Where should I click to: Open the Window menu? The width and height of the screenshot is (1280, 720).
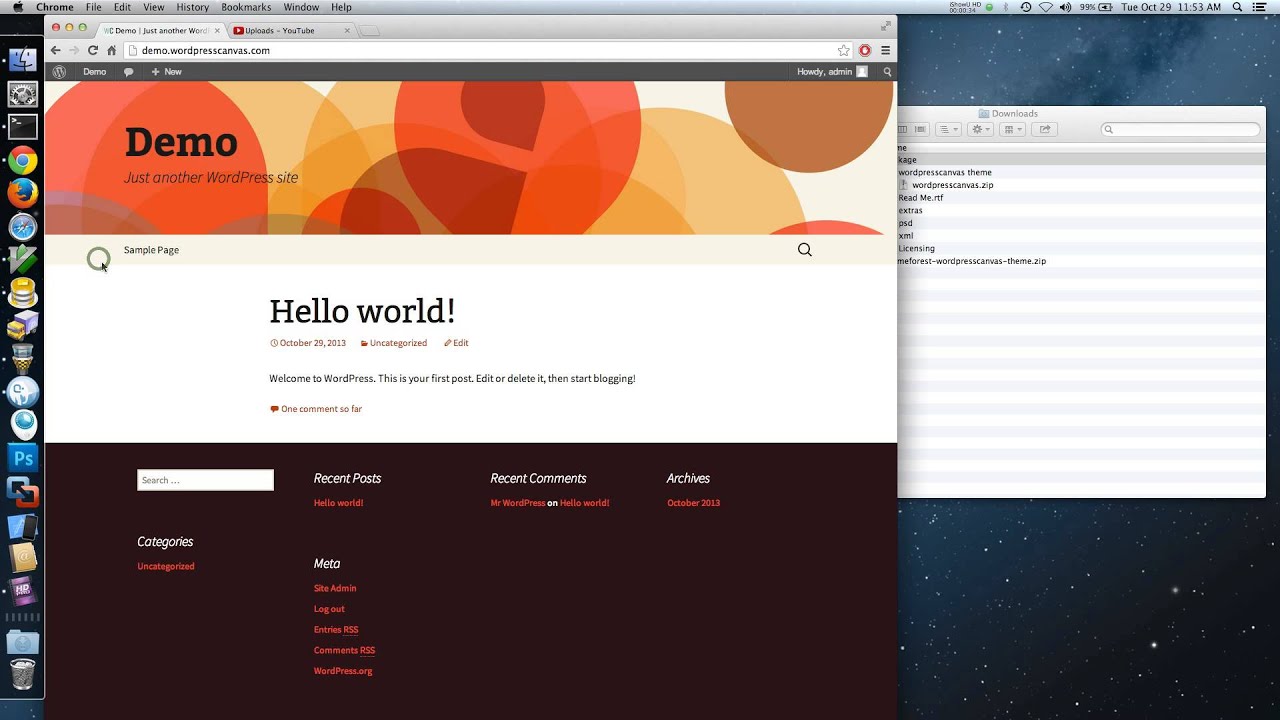[x=301, y=7]
